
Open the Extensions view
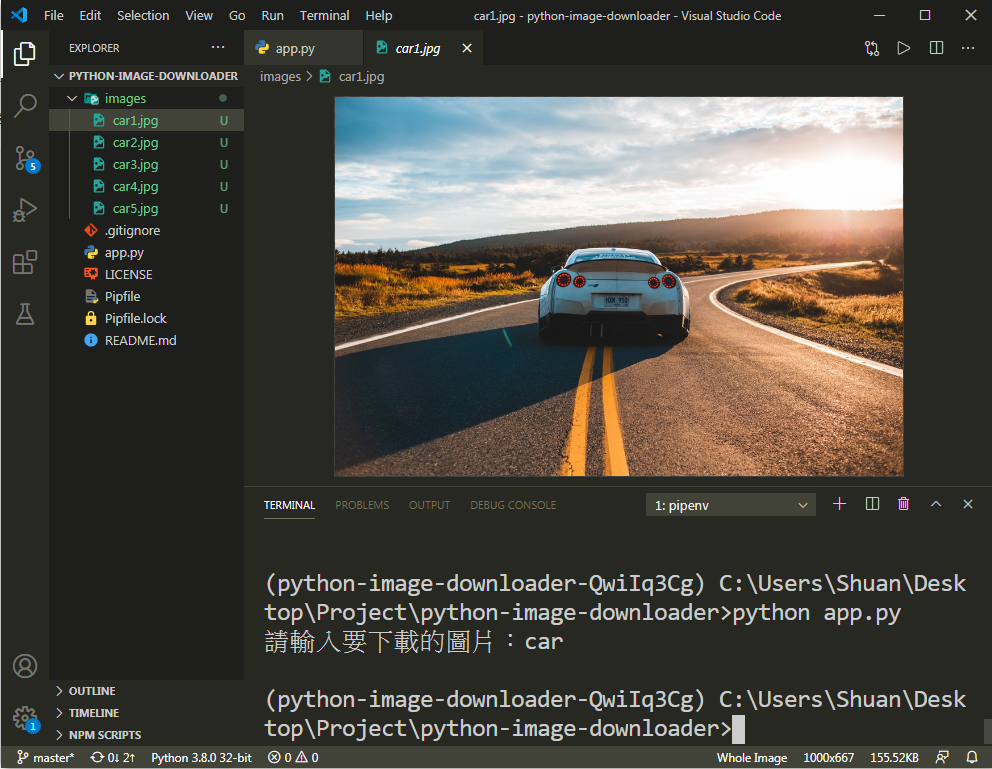25,262
